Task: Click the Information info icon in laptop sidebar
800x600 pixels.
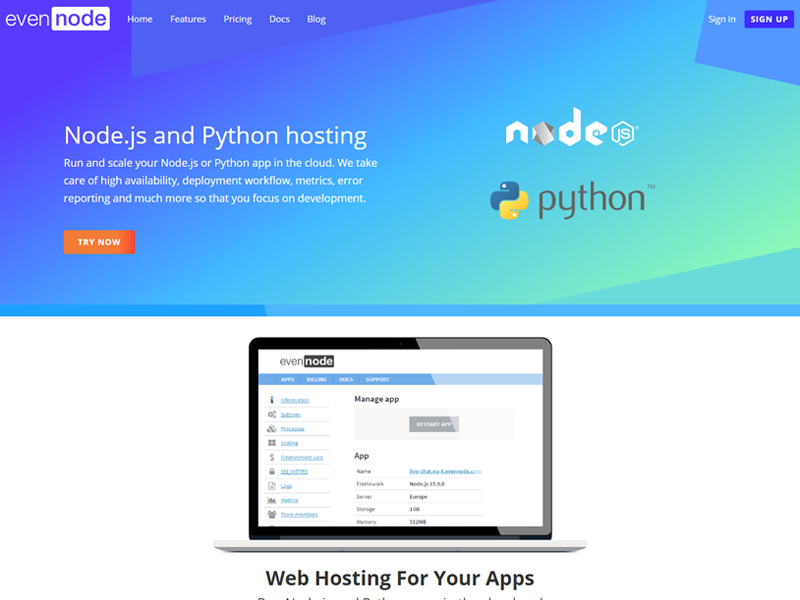Action: point(271,400)
